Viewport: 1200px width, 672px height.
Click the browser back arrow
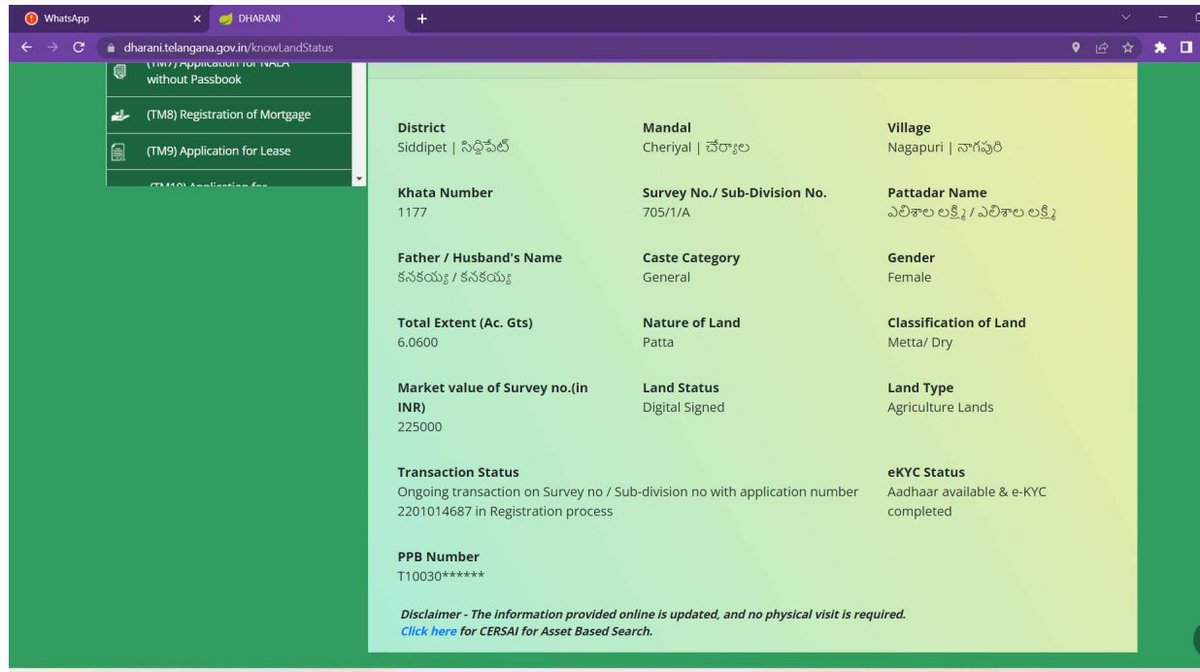(27, 47)
